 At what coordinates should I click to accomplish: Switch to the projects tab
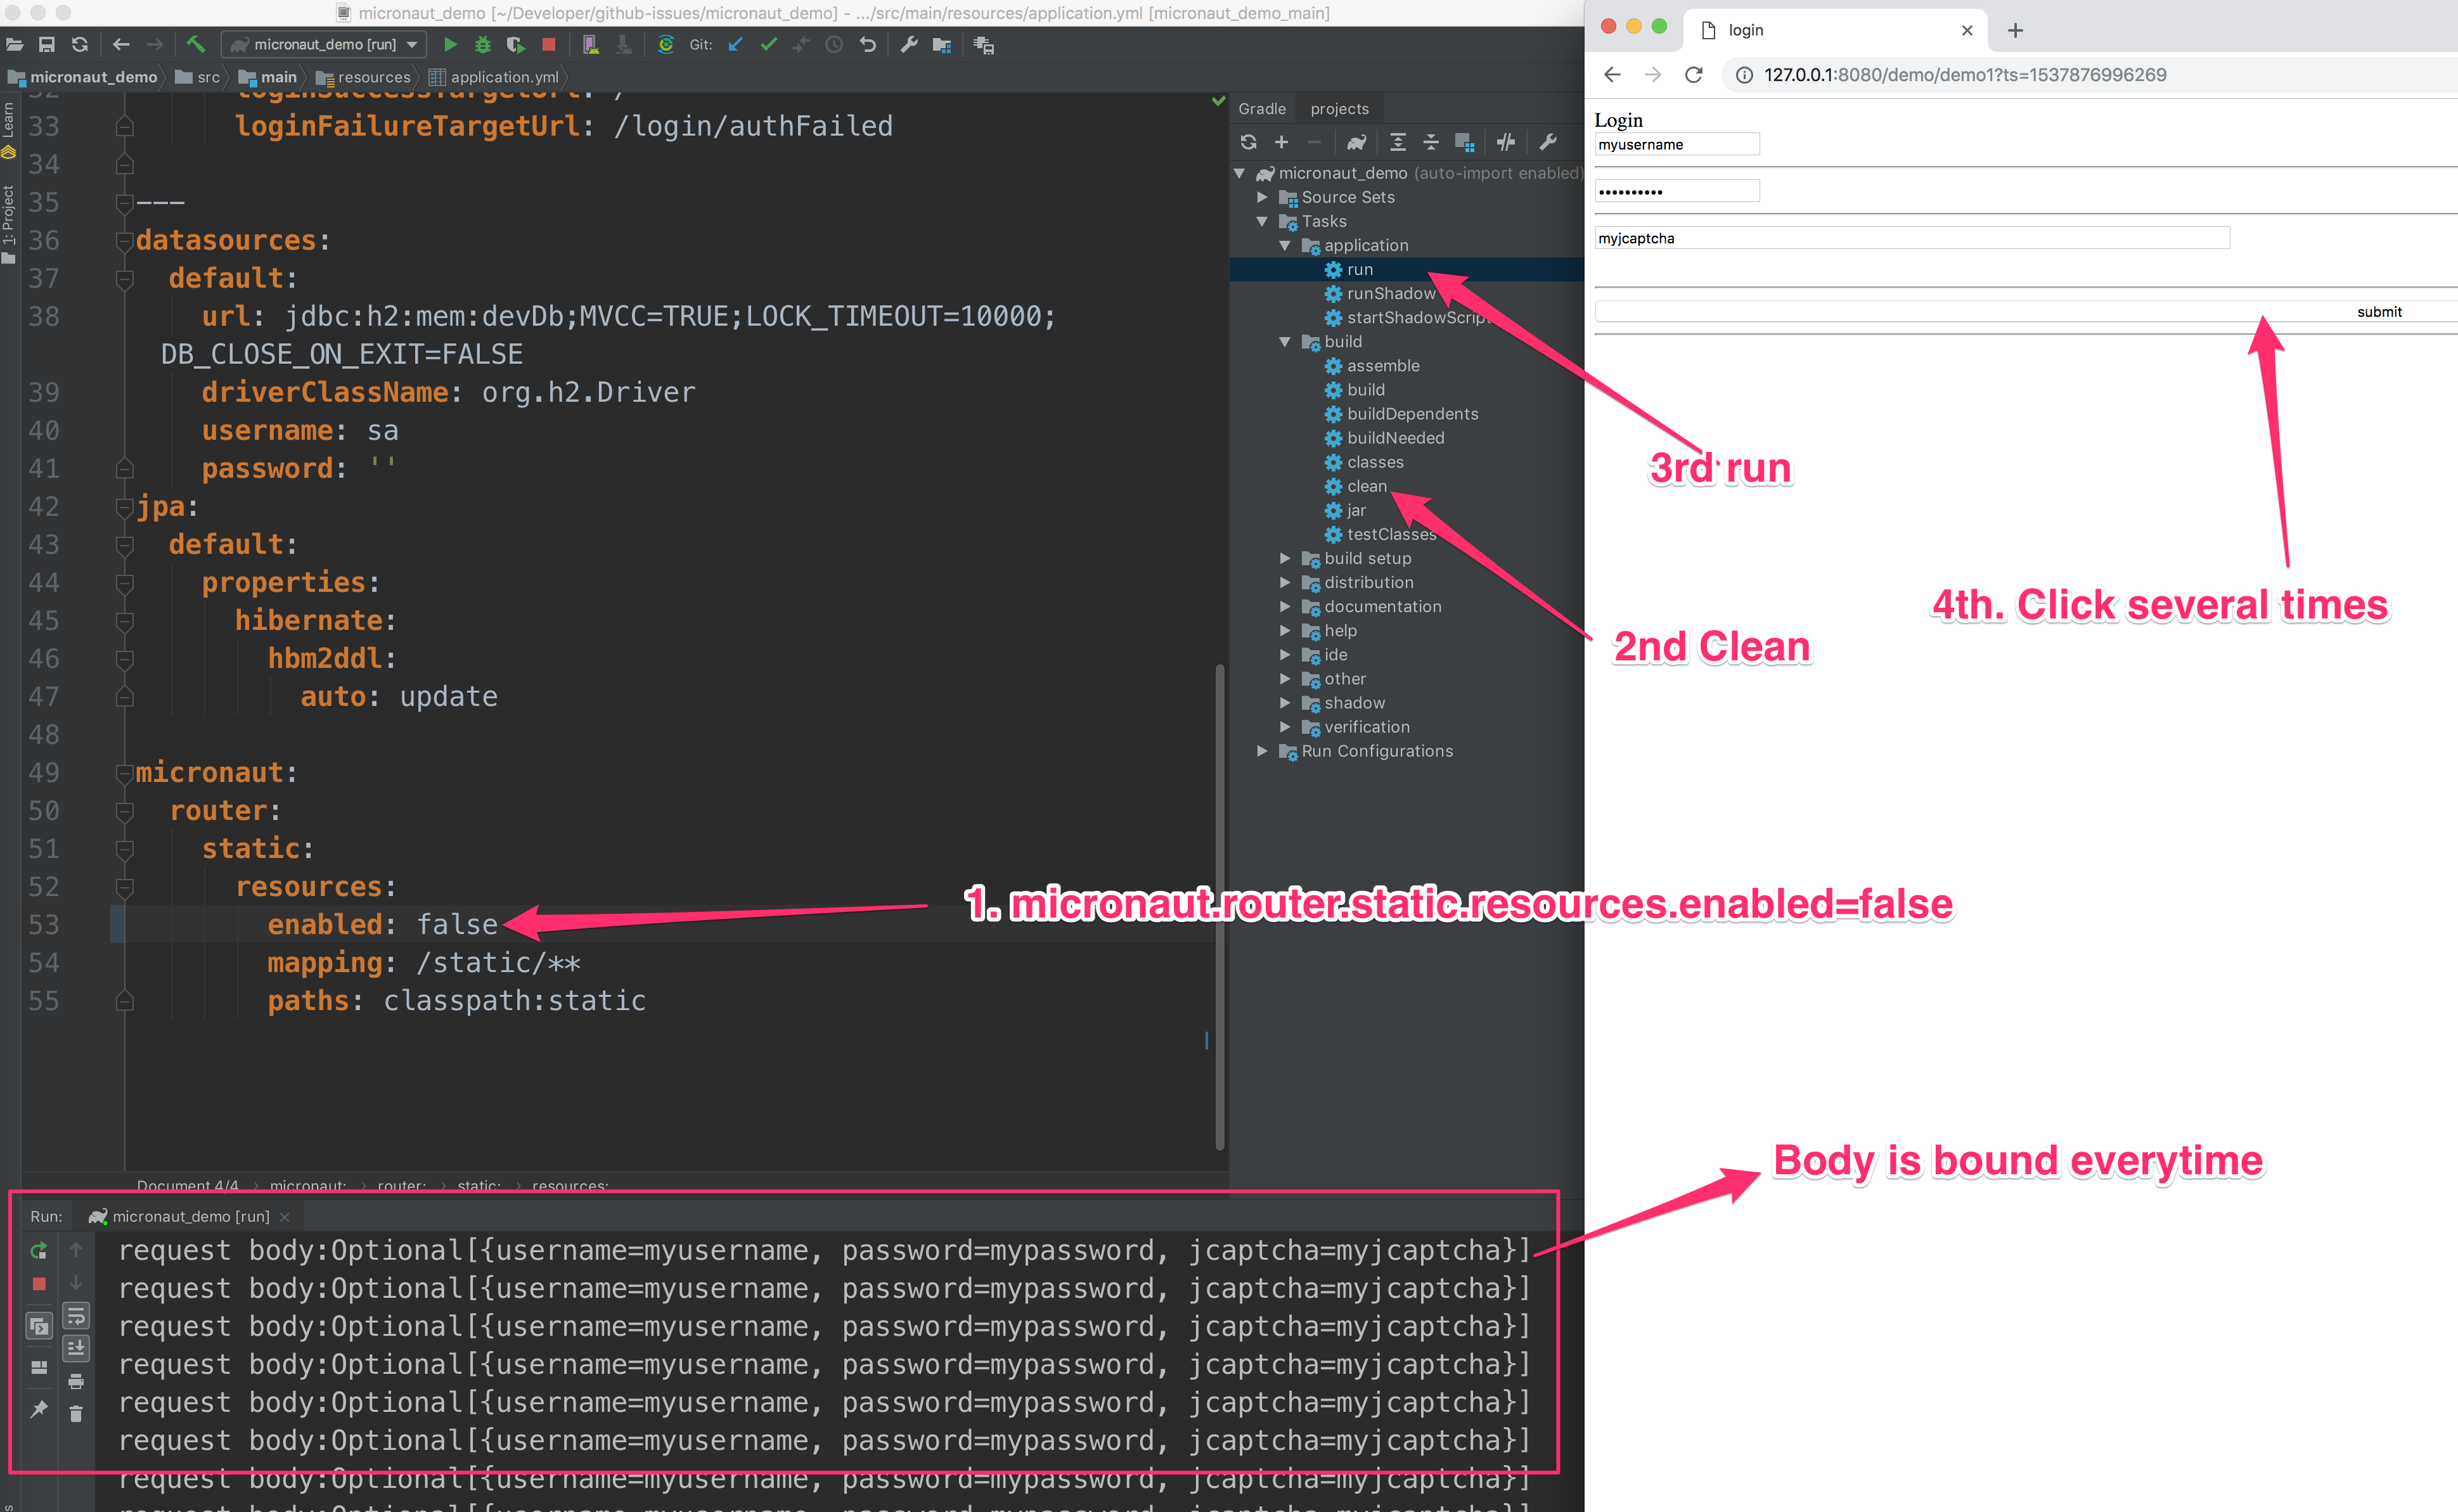coord(1340,108)
